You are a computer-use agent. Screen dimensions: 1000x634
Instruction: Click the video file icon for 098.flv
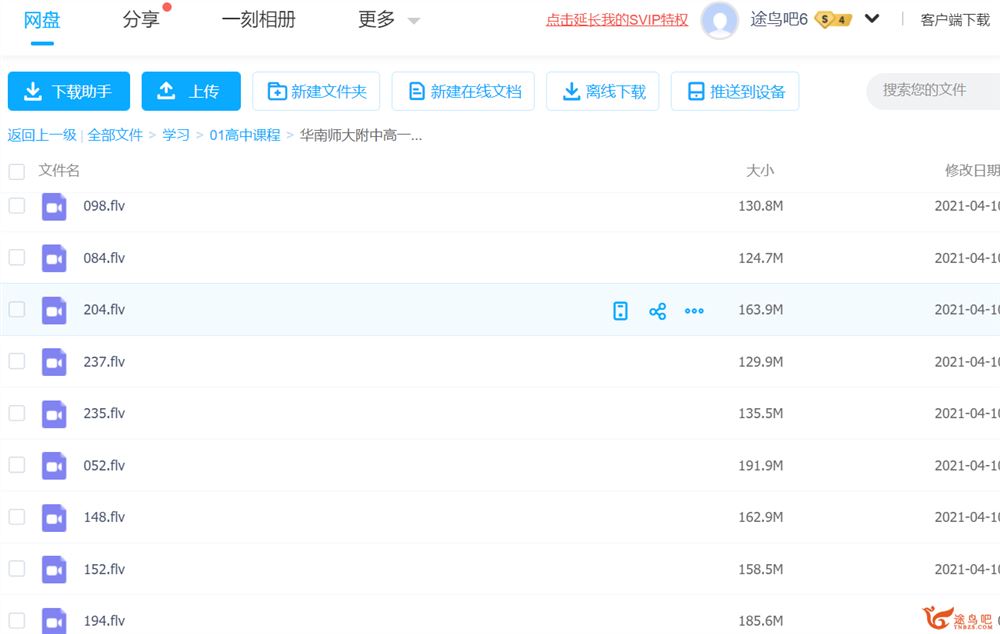tap(54, 207)
